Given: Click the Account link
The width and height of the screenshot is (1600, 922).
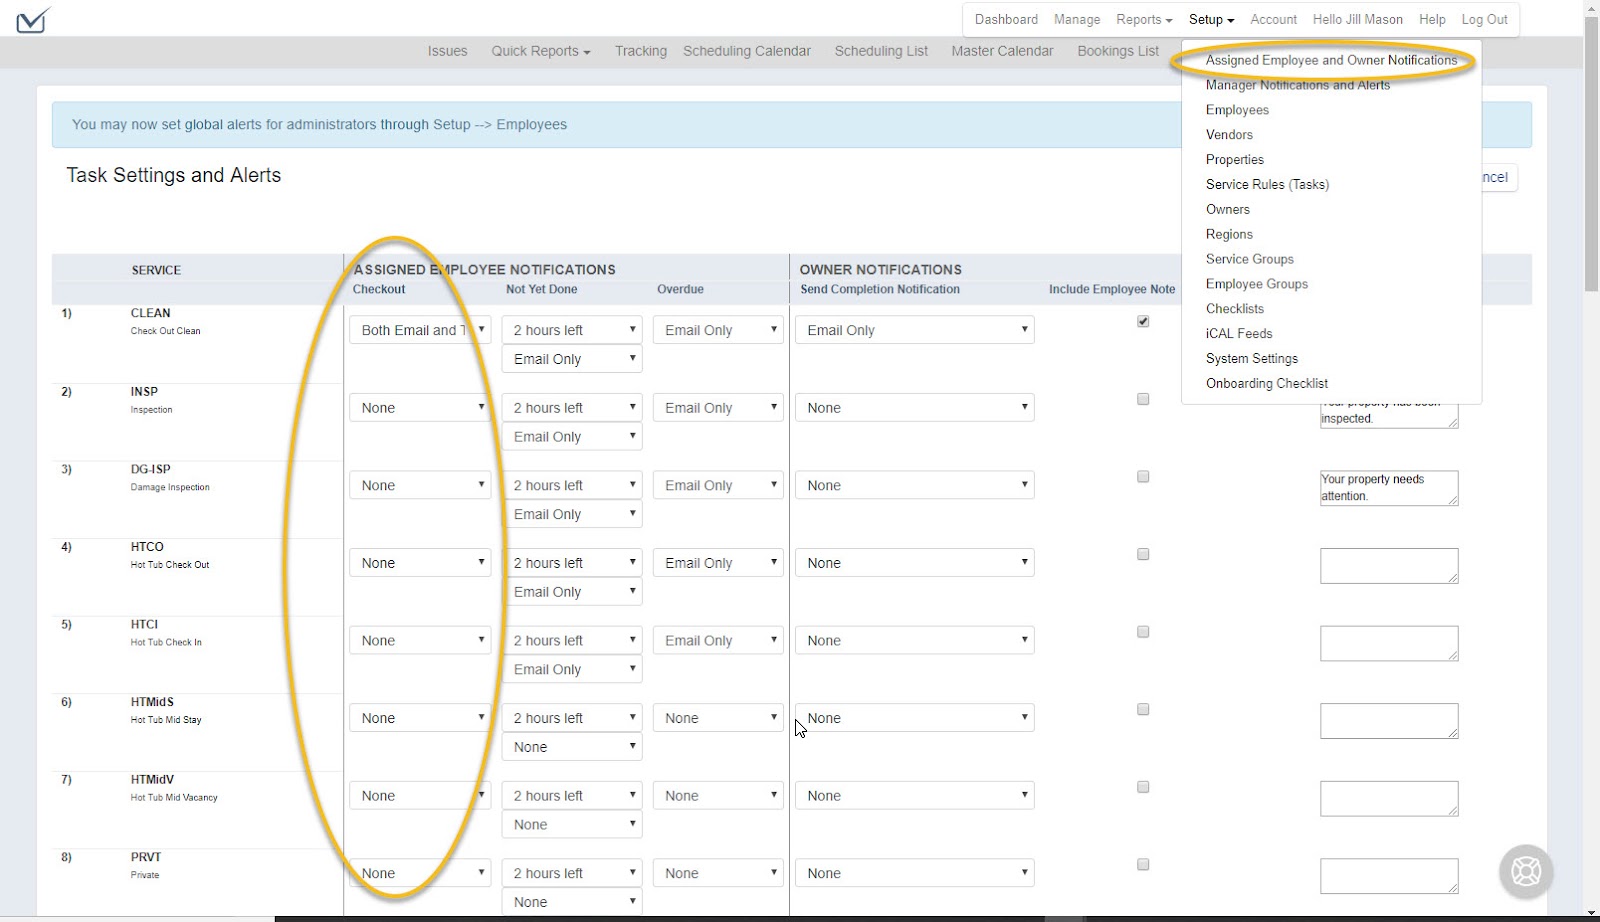Looking at the screenshot, I should pos(1273,19).
